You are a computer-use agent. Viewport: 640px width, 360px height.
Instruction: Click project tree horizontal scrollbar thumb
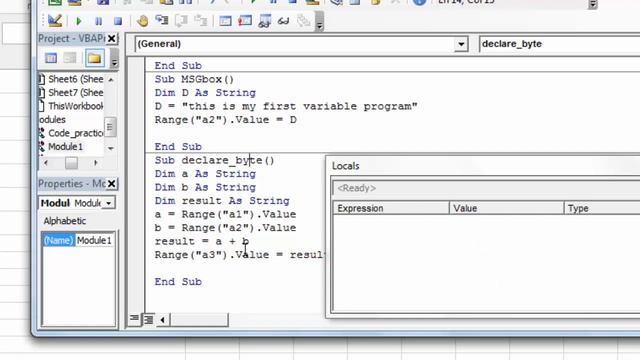pyautogui.click(x=71, y=163)
